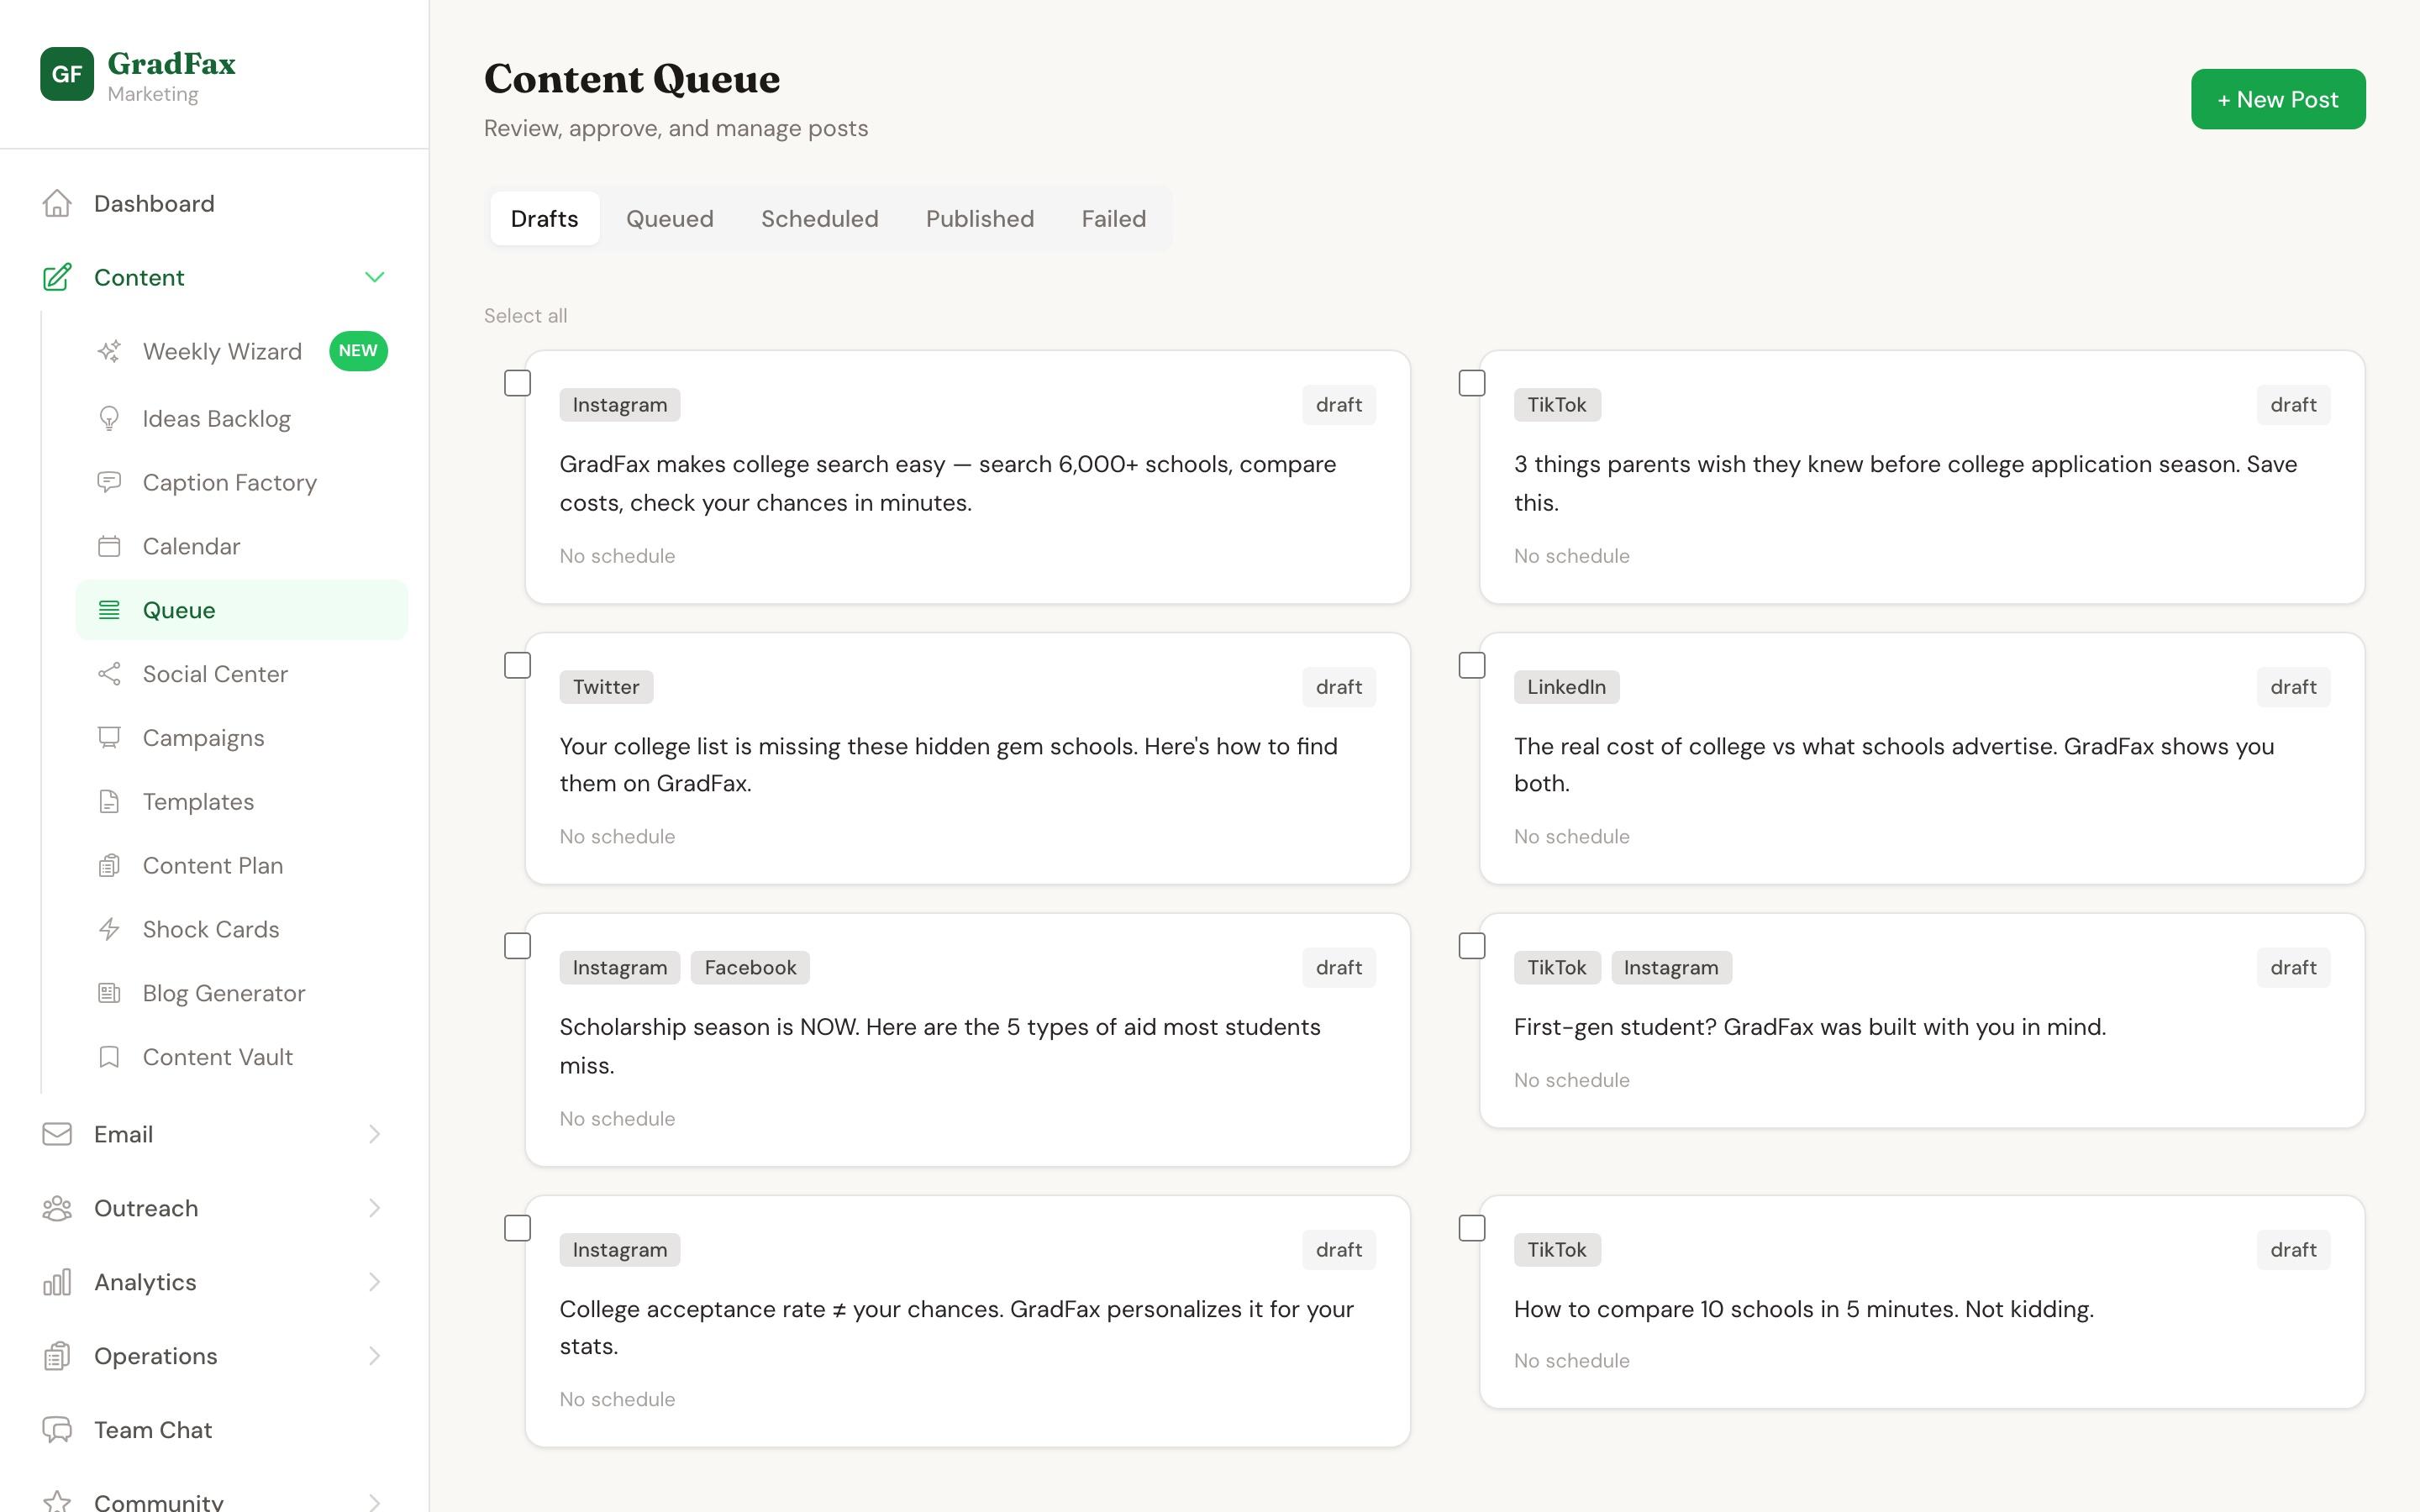The height and width of the screenshot is (1512, 2420).
Task: Open the 'How to compare 10 schools' post text
Action: click(x=1804, y=1309)
